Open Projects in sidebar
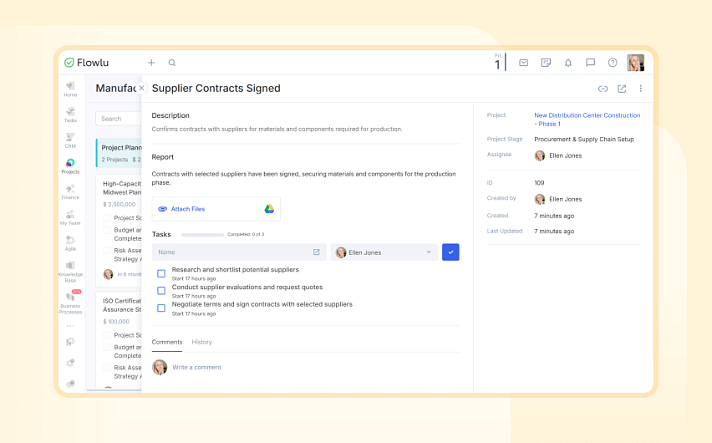This screenshot has height=443, width=712. point(70,167)
